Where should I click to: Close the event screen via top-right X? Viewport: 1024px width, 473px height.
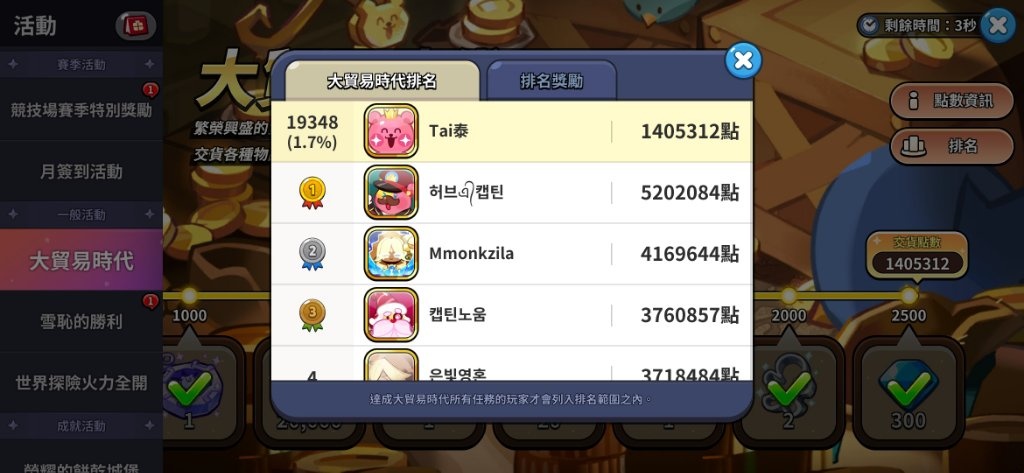tap(998, 25)
